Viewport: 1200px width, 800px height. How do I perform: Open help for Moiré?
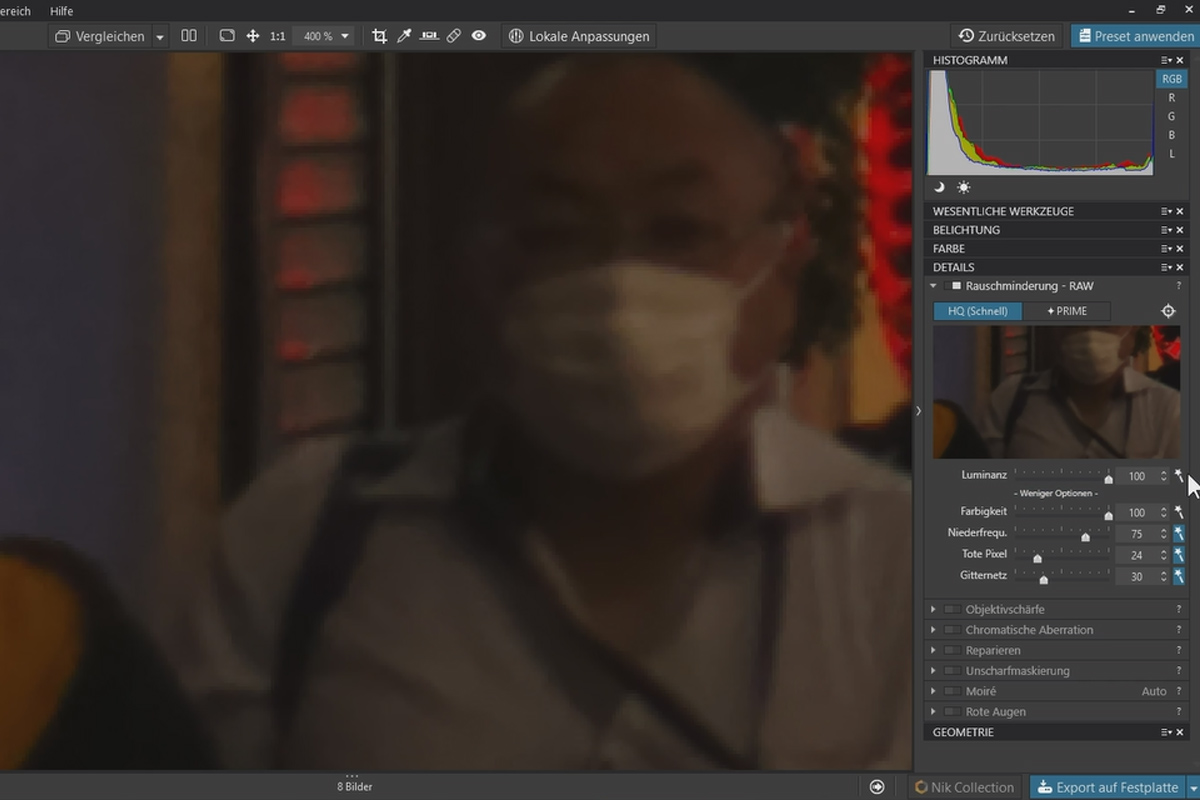tap(1179, 691)
